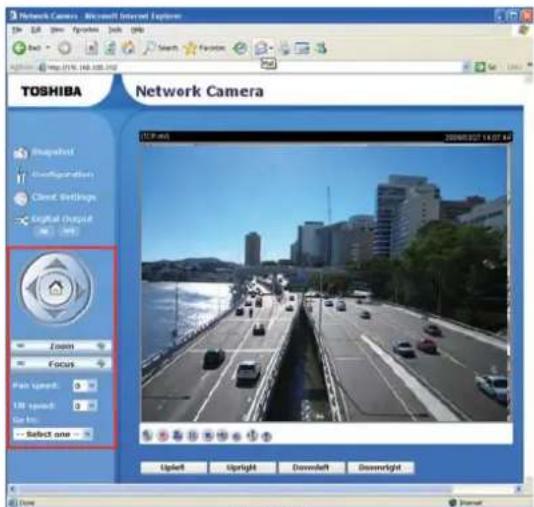The image size is (534, 507).
Task: Click the Upleft button
Action: point(173,468)
